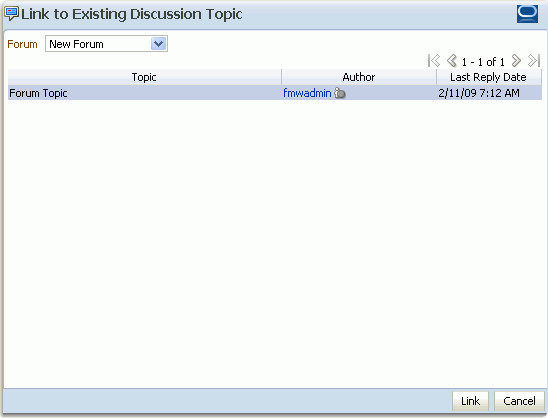Go to previous page of topics
This screenshot has width=548, height=418.
tap(452, 61)
